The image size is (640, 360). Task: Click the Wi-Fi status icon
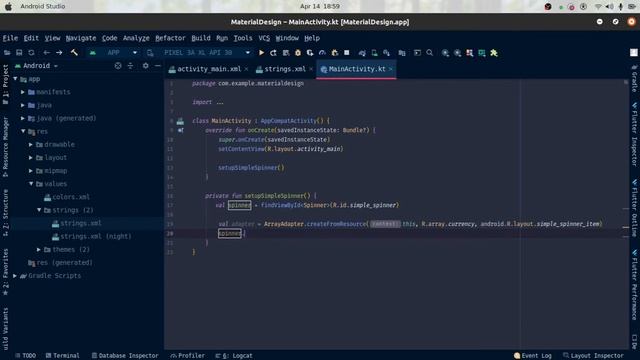[598, 7]
